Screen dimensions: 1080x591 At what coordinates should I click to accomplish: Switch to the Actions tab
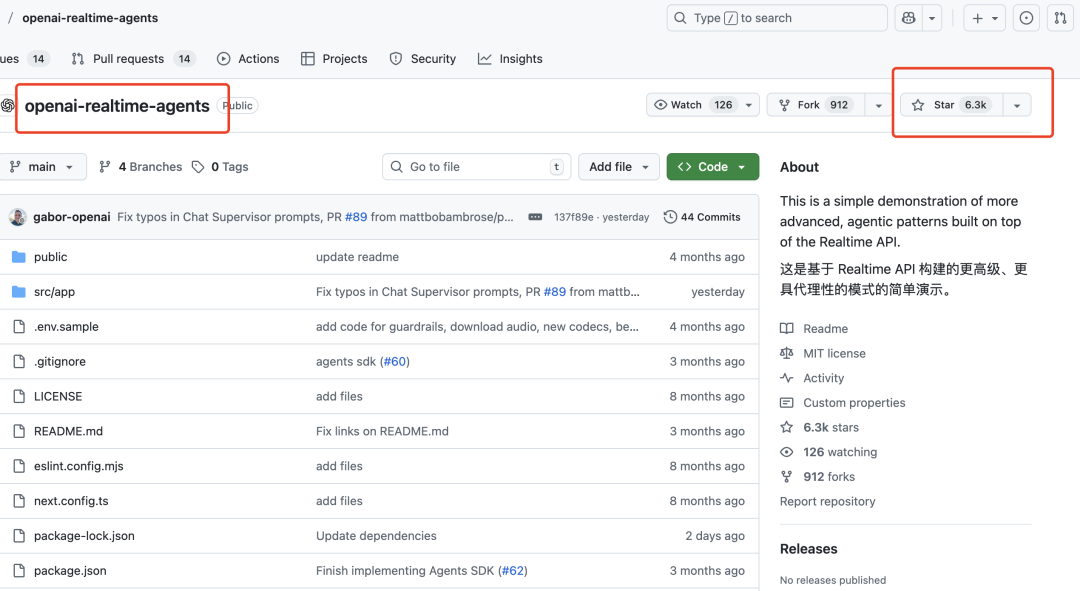(248, 59)
